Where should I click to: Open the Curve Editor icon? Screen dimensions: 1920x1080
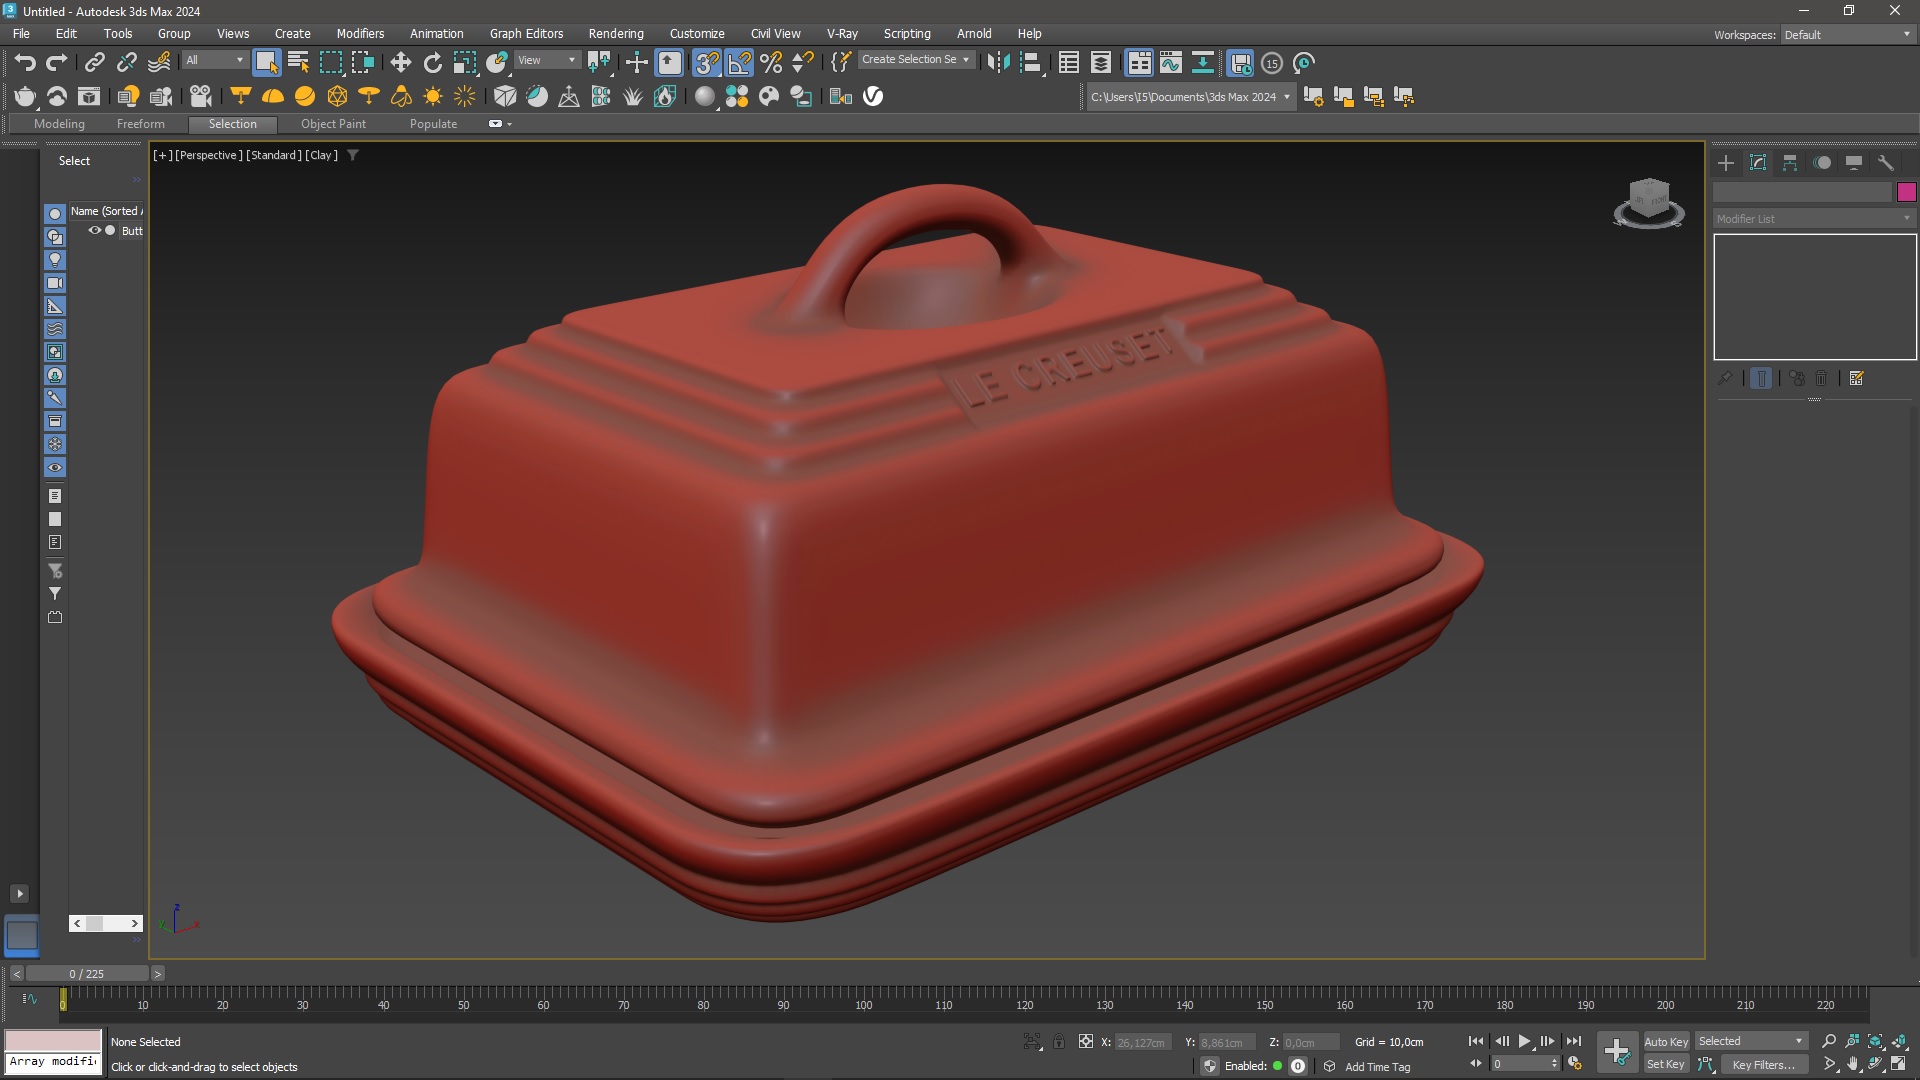point(1171,63)
